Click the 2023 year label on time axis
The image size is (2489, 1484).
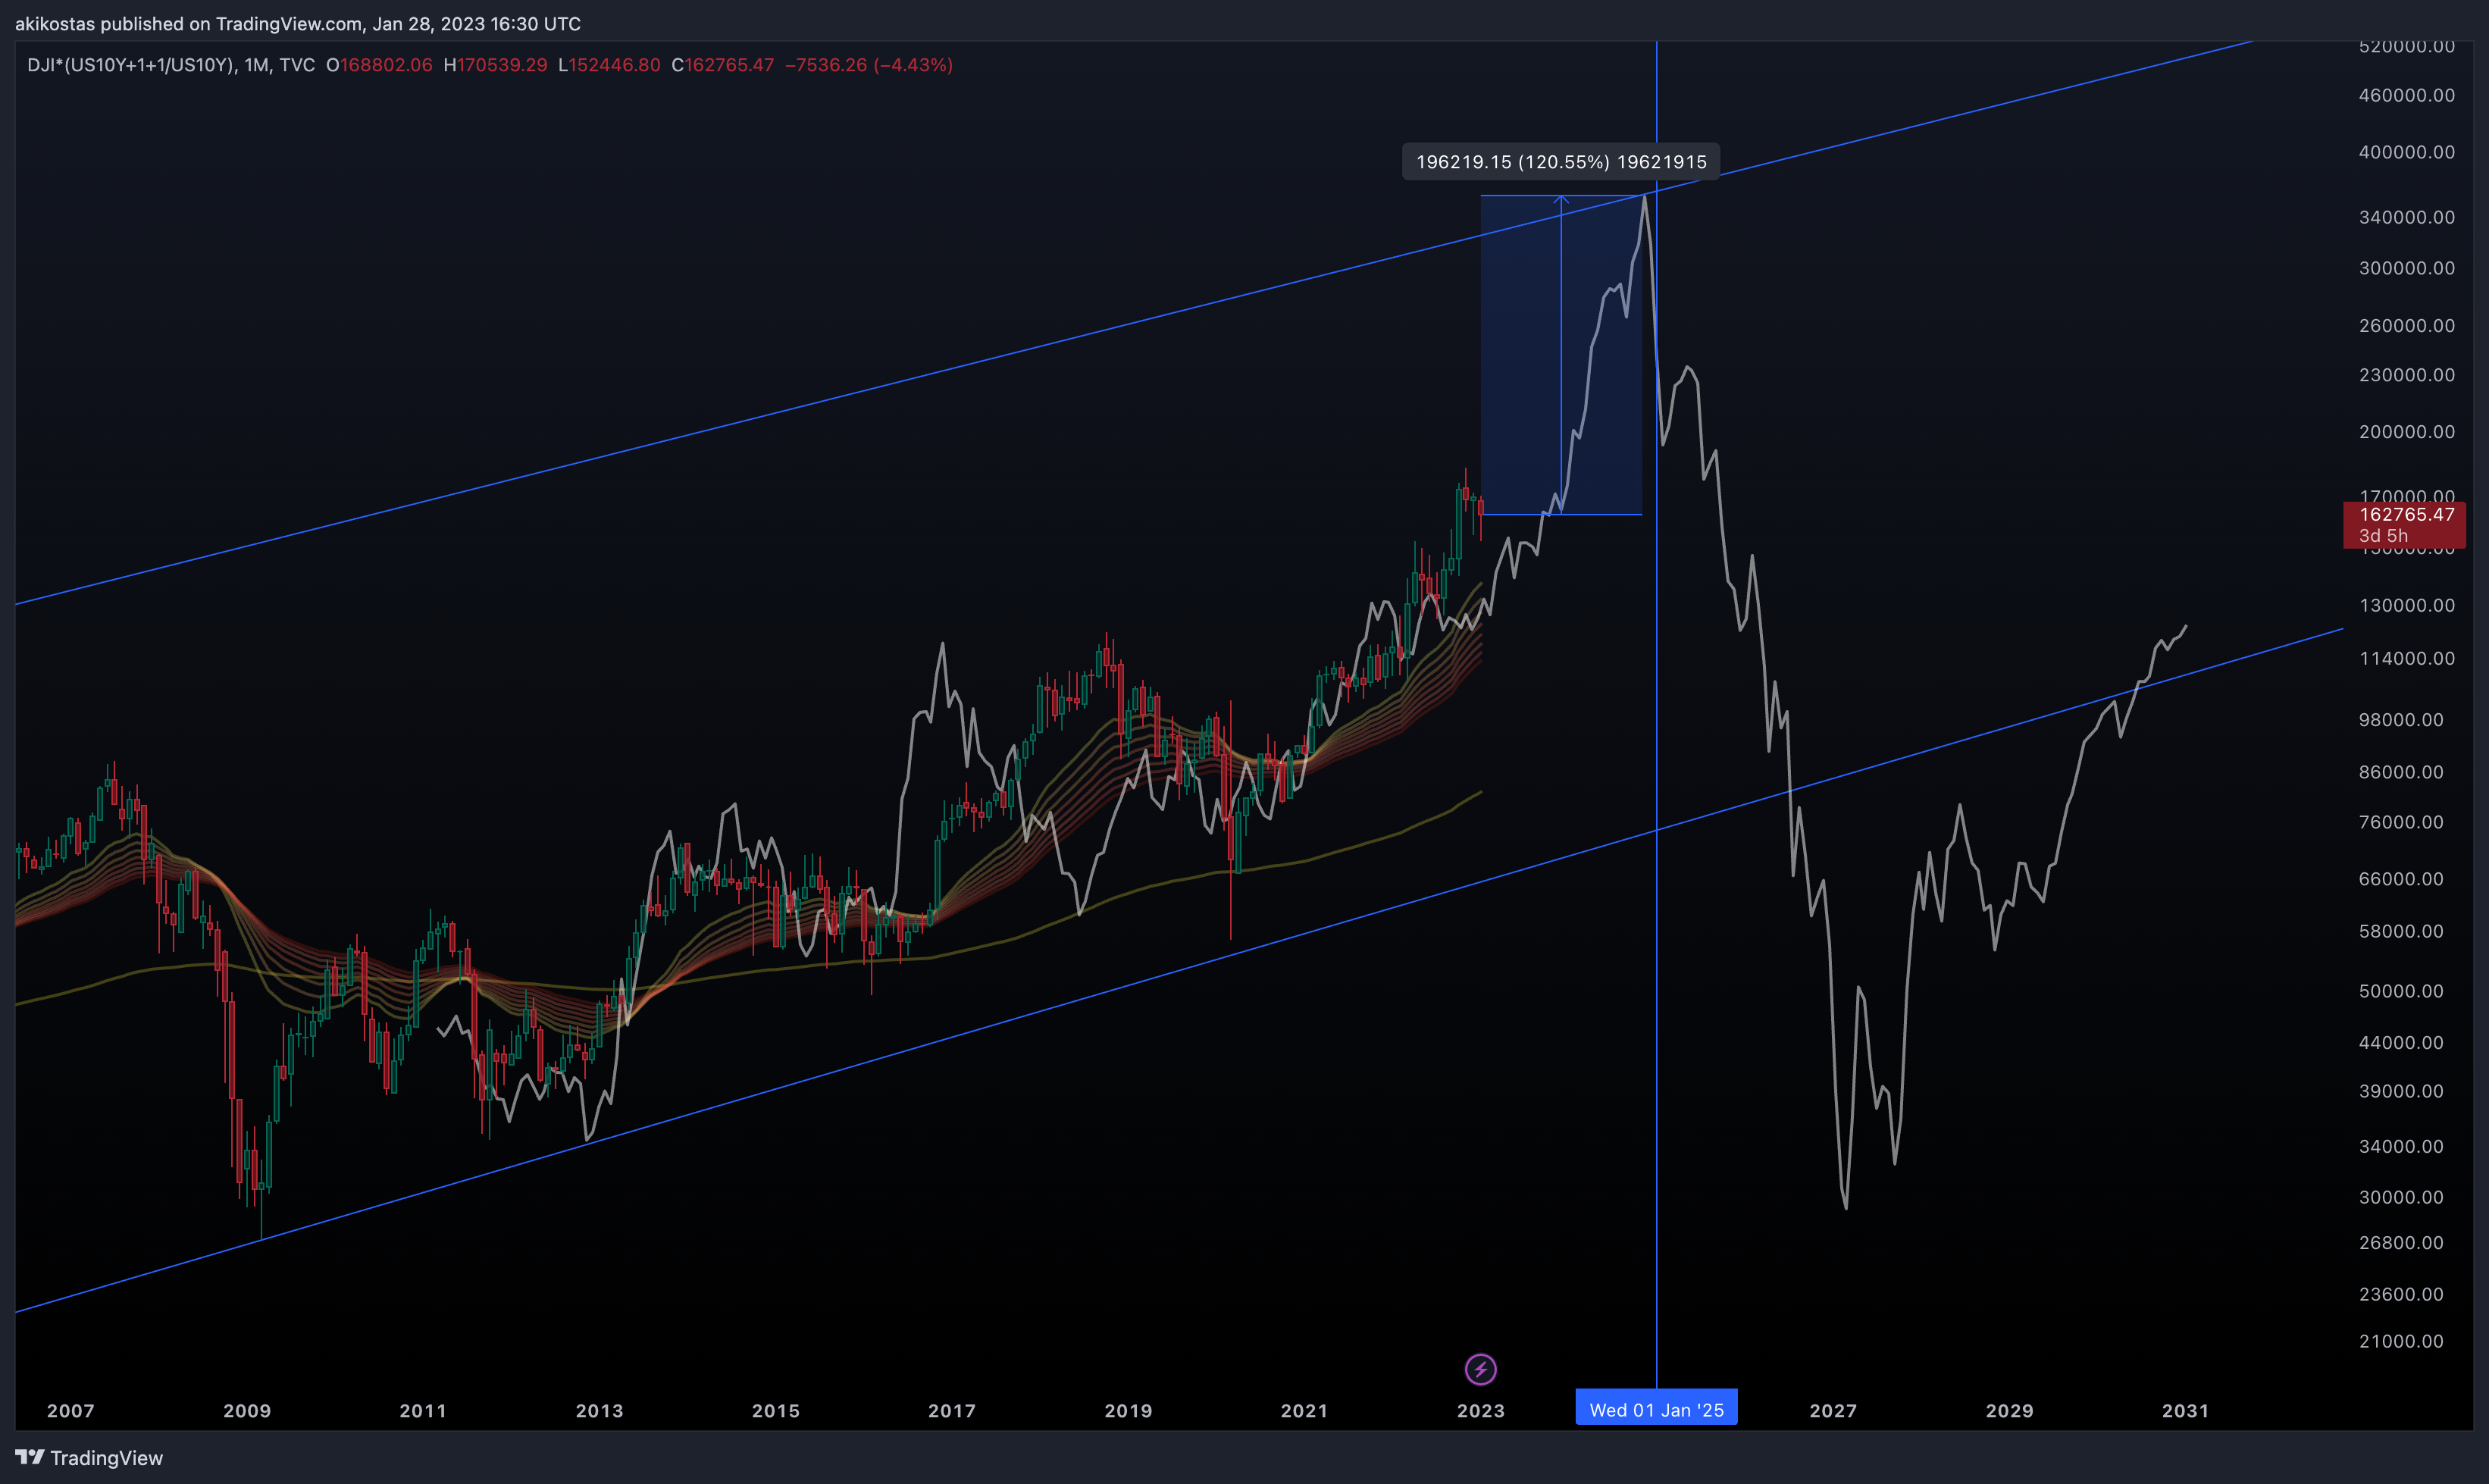point(1481,1411)
